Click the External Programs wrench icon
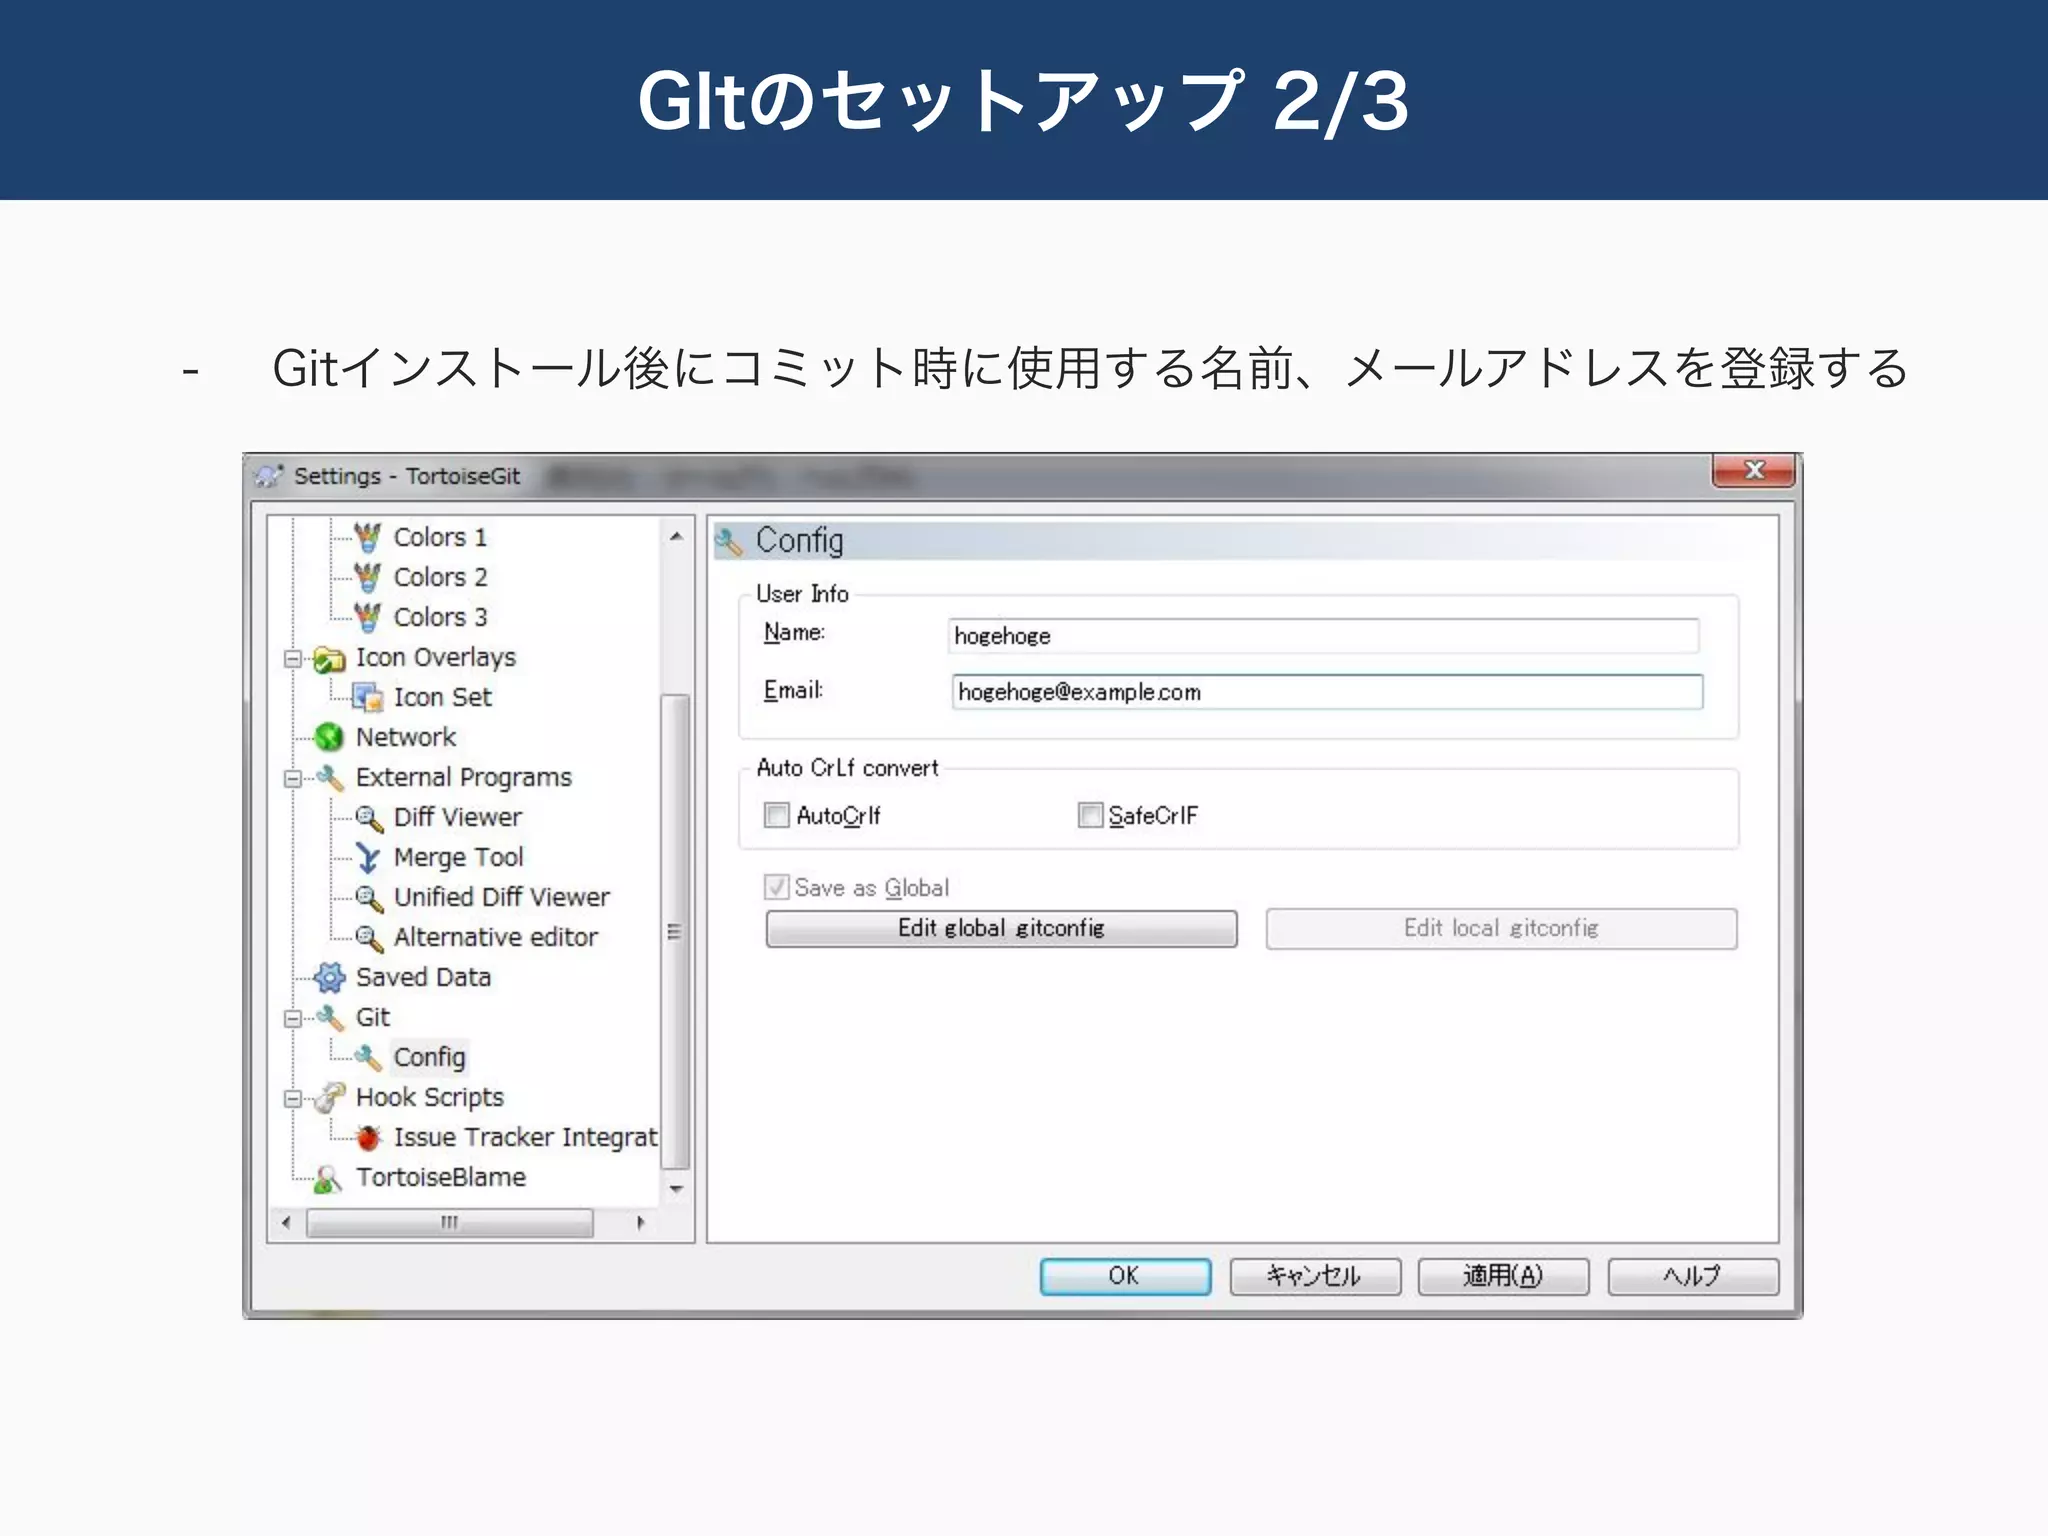Screen dimensions: 2048x1536 pos(329,777)
